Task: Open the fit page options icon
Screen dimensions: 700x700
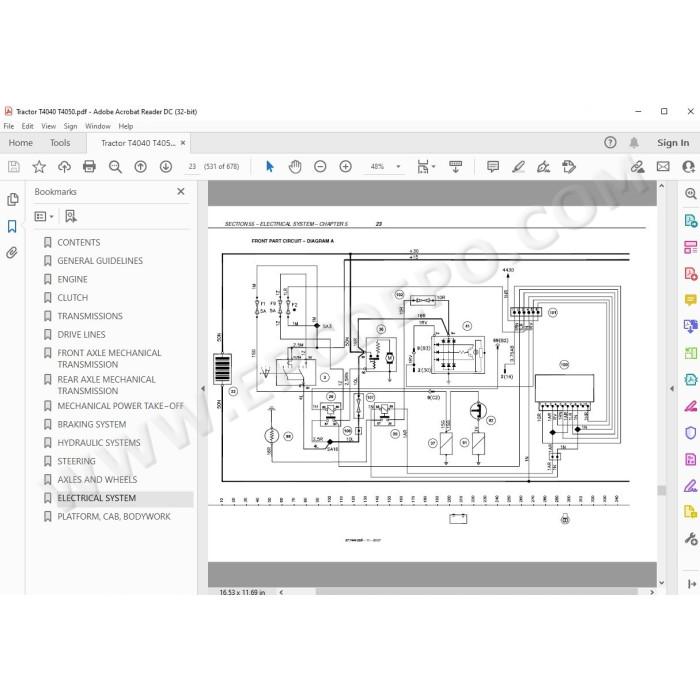Action: [425, 167]
